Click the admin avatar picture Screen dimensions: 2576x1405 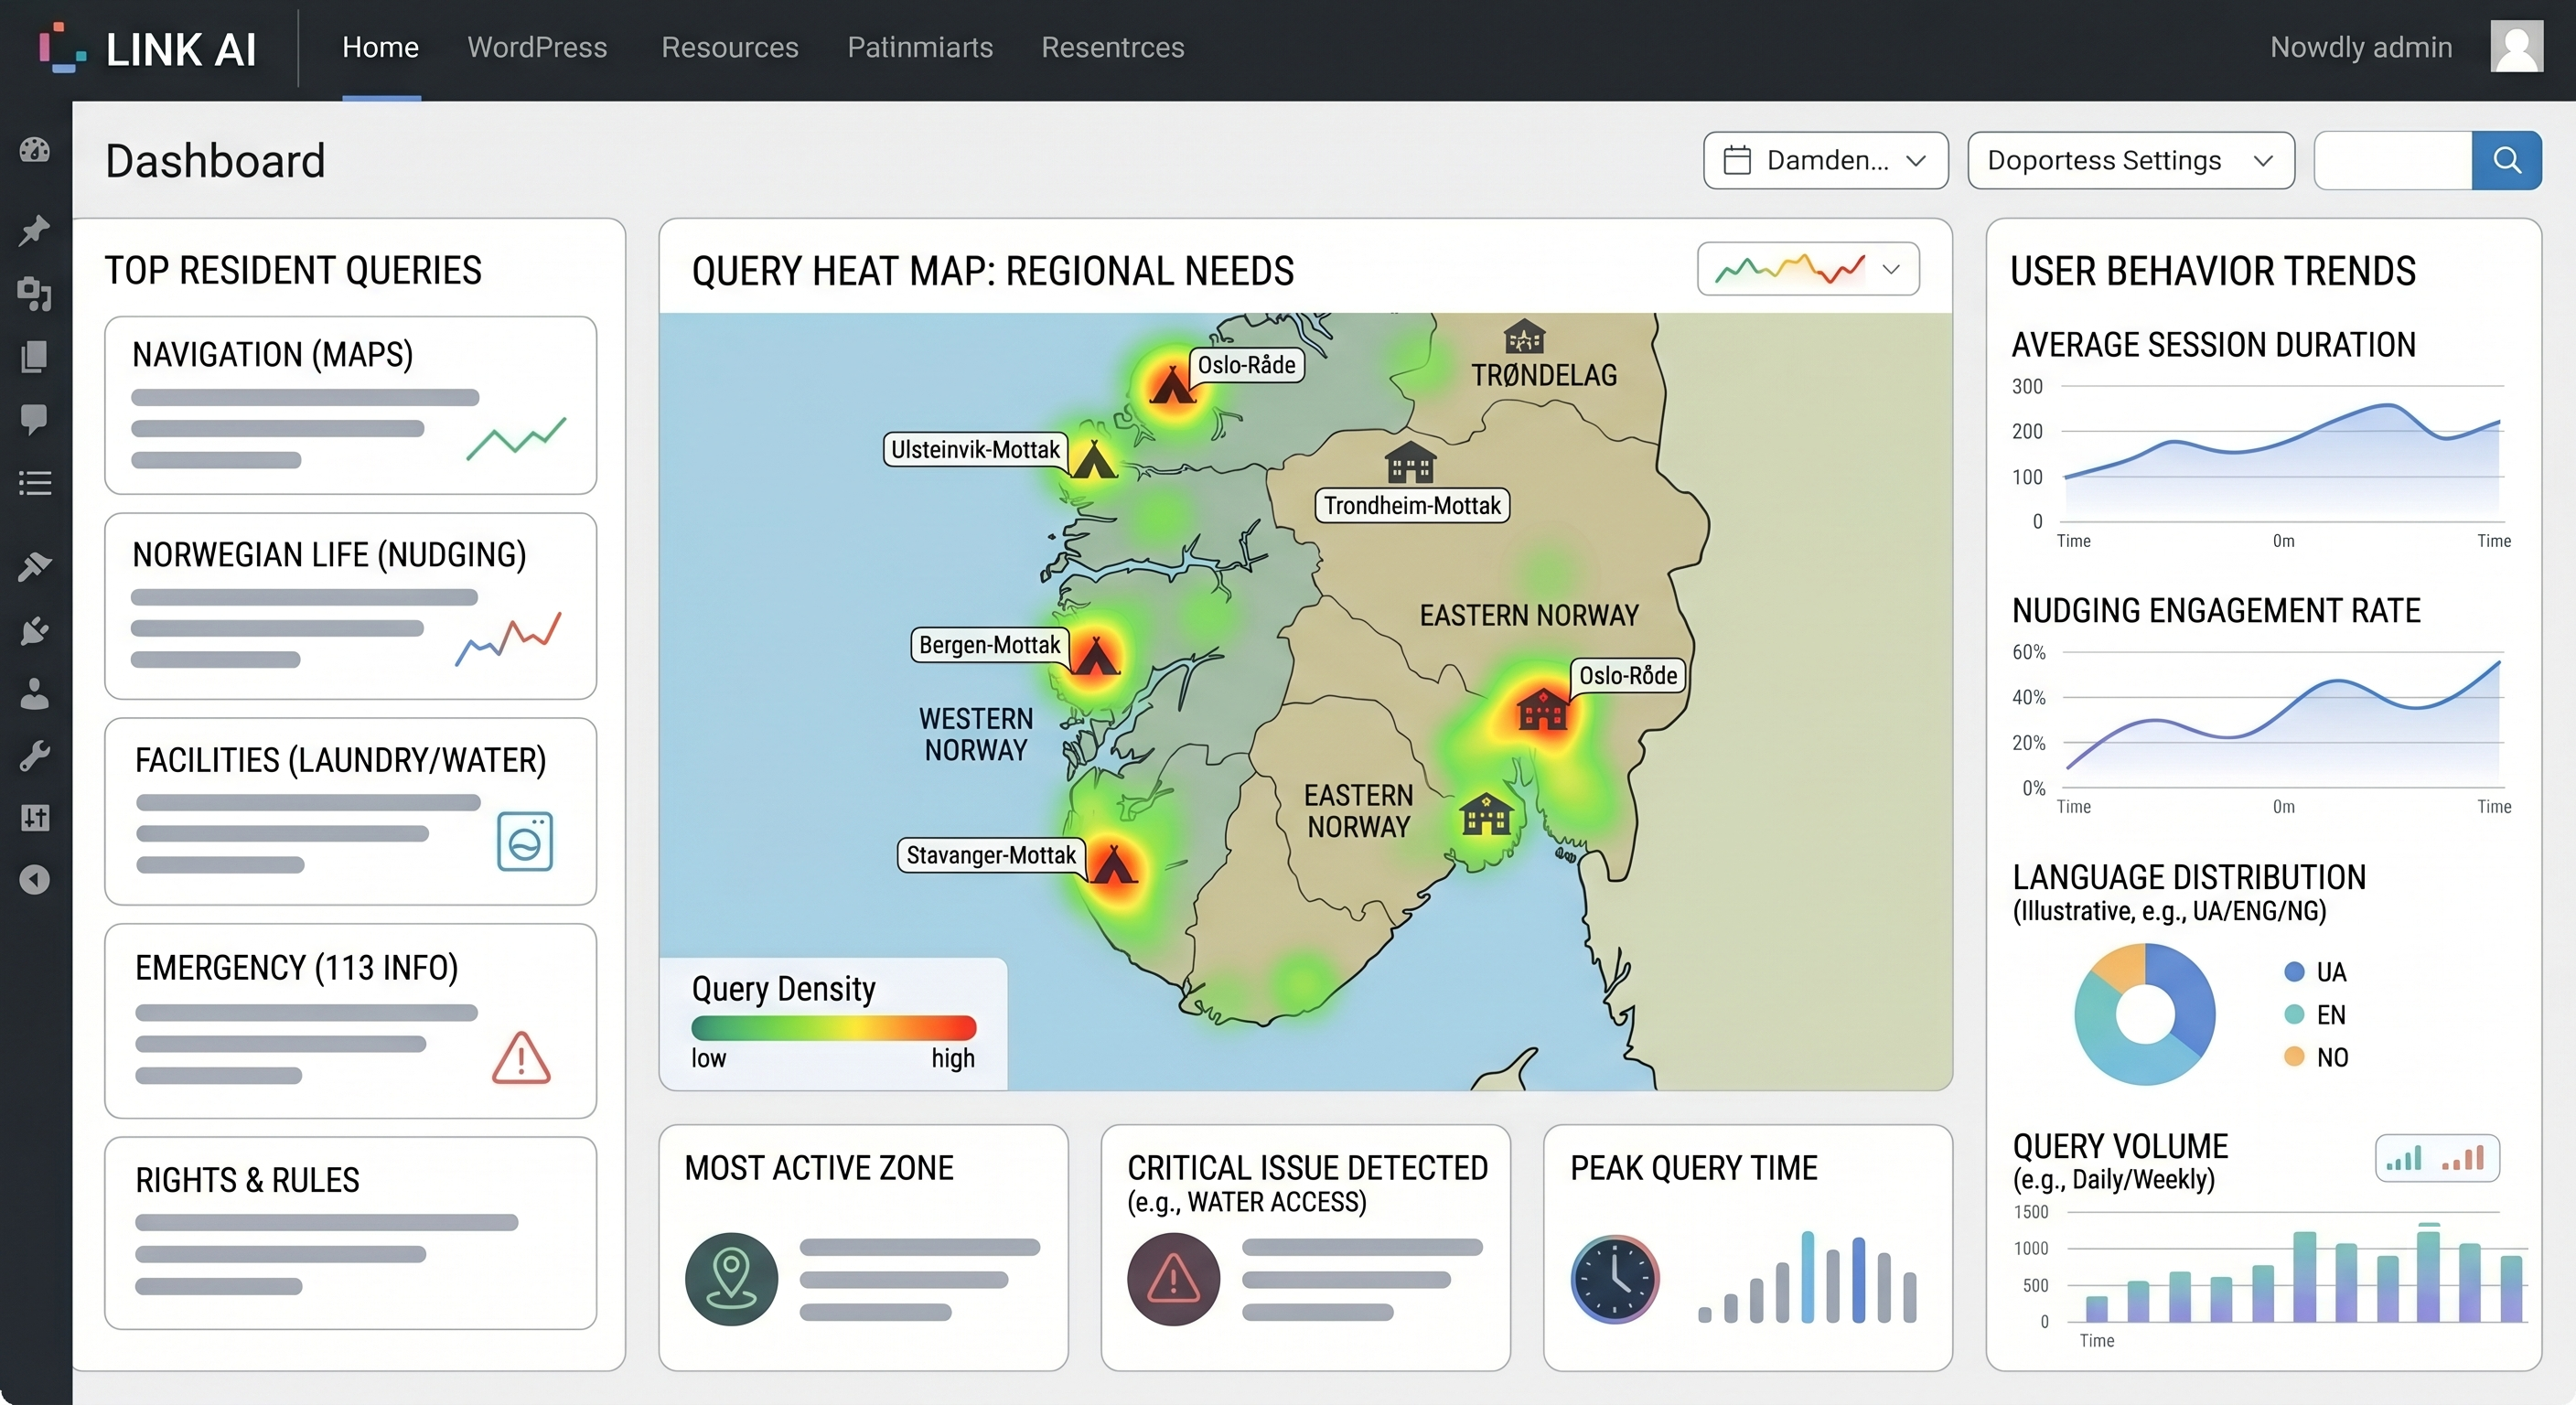pyautogui.click(x=2516, y=47)
